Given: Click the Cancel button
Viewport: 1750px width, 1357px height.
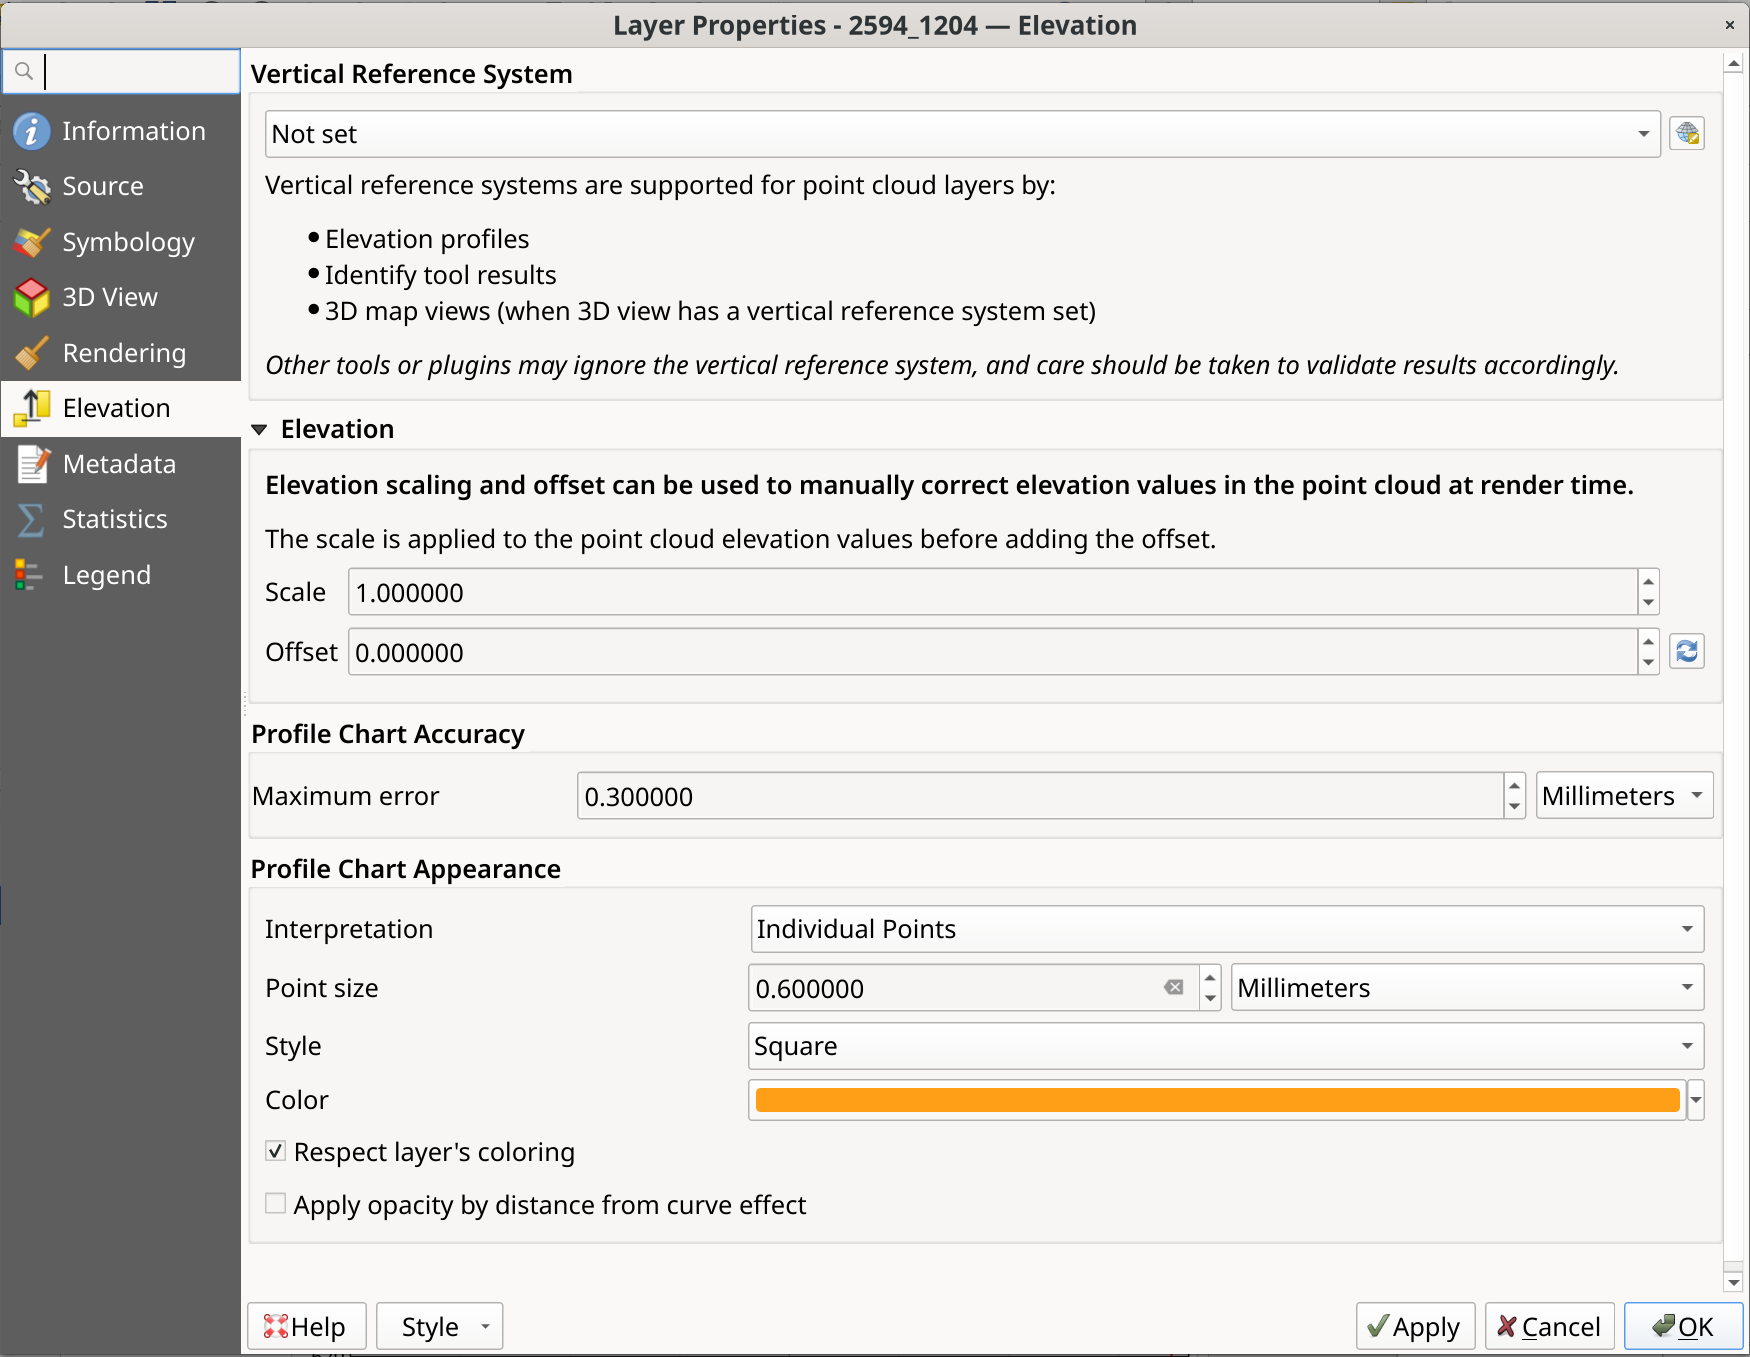Looking at the screenshot, I should coord(1550,1327).
